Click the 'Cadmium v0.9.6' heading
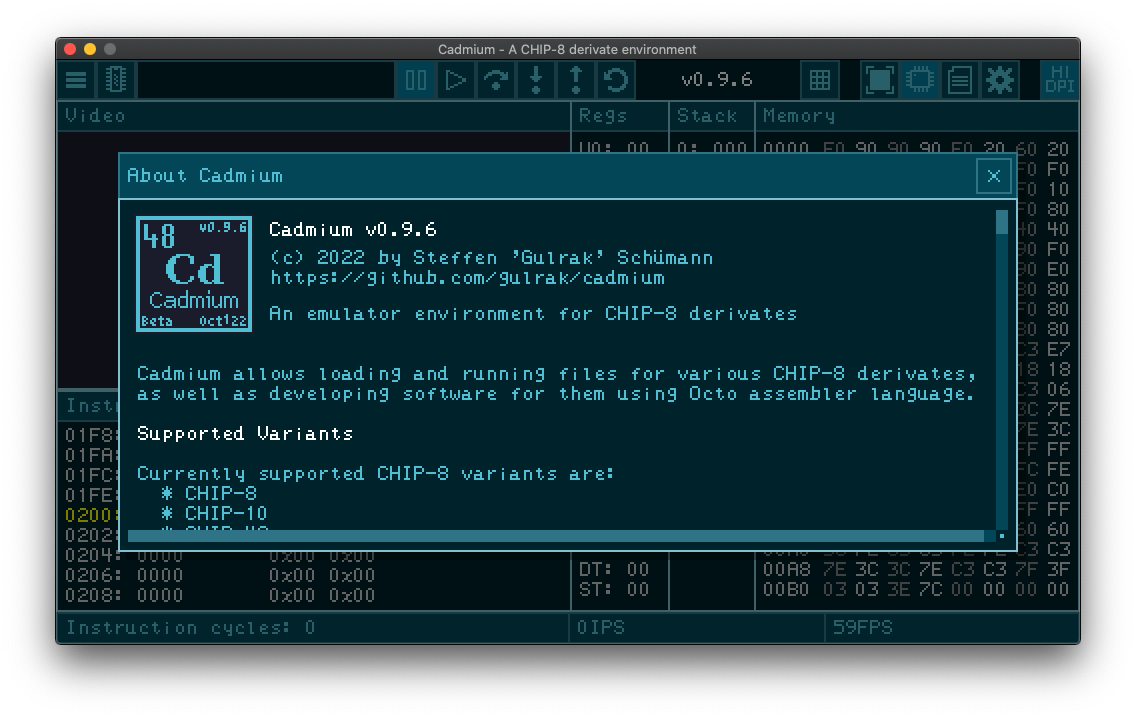Screen dimensions: 1136x718 (x=353, y=230)
